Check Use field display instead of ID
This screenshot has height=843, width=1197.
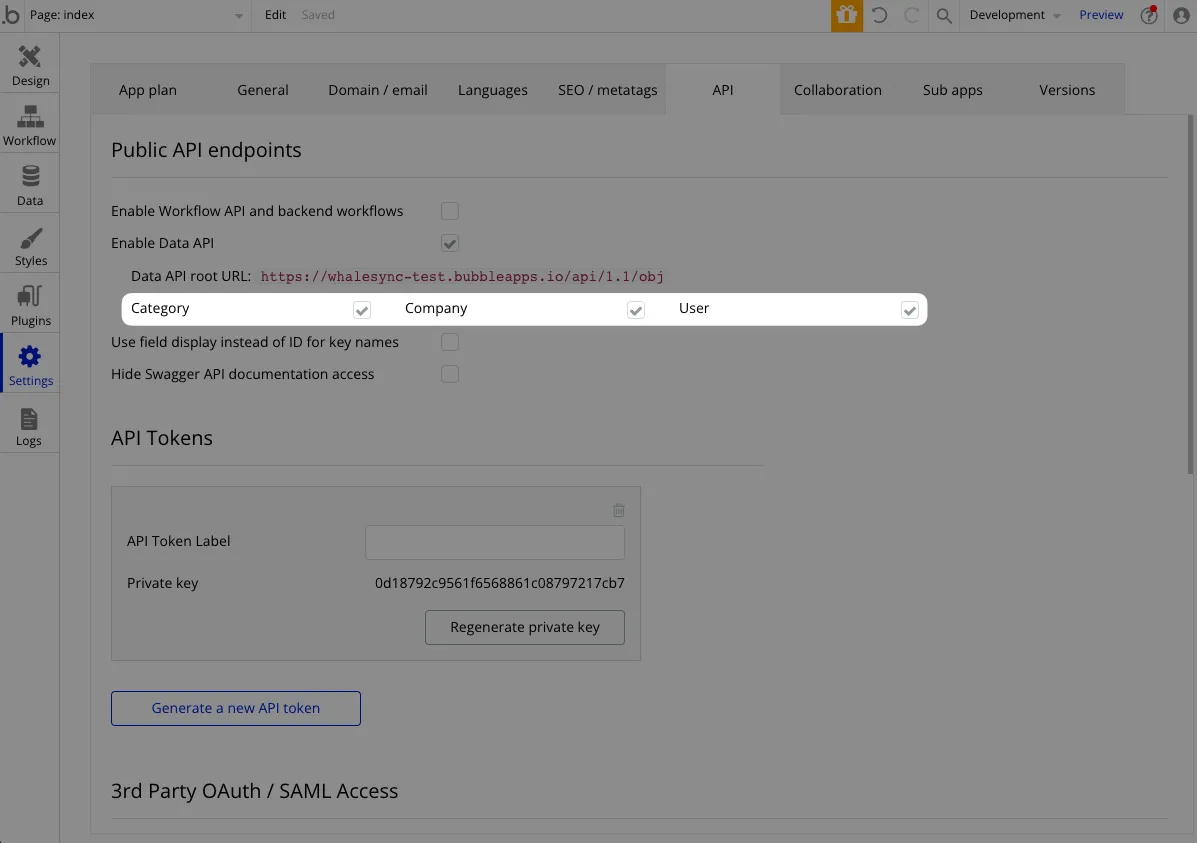pos(450,342)
